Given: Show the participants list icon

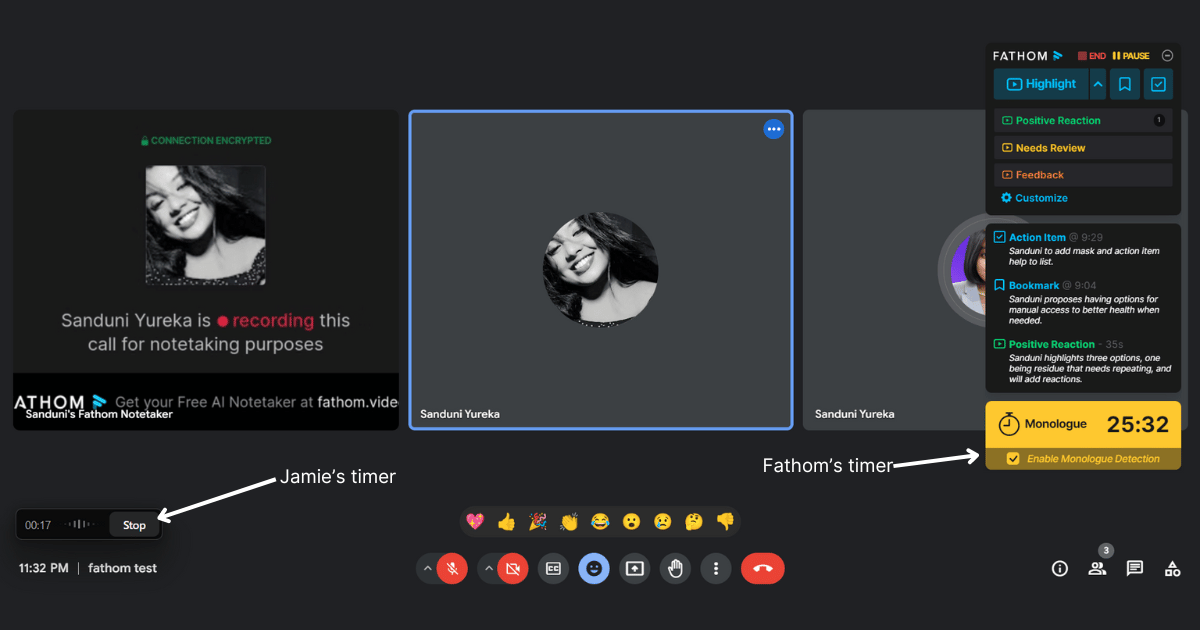Looking at the screenshot, I should tap(1097, 568).
